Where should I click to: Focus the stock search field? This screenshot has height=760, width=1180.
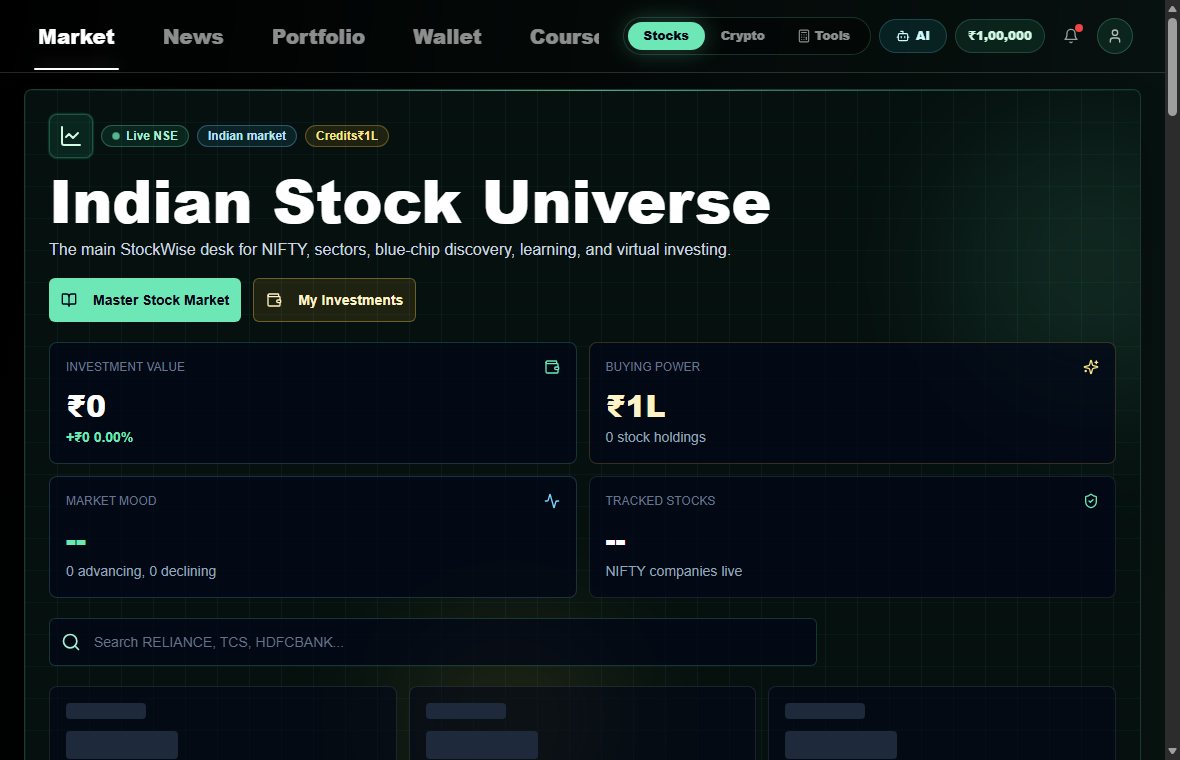[433, 642]
